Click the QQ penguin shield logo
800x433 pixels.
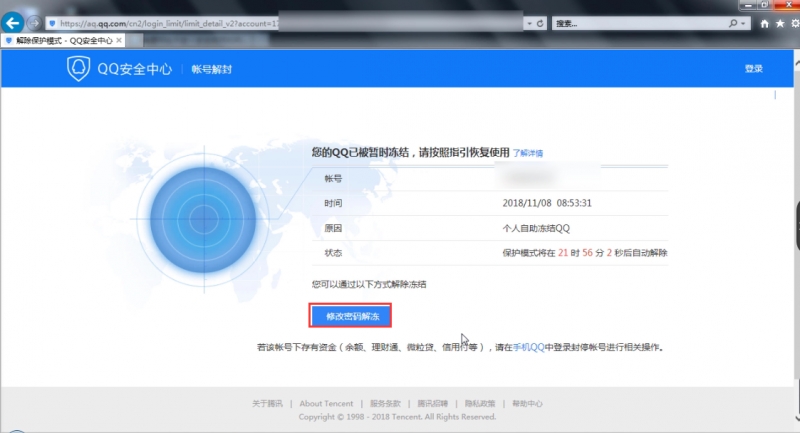tap(78, 68)
